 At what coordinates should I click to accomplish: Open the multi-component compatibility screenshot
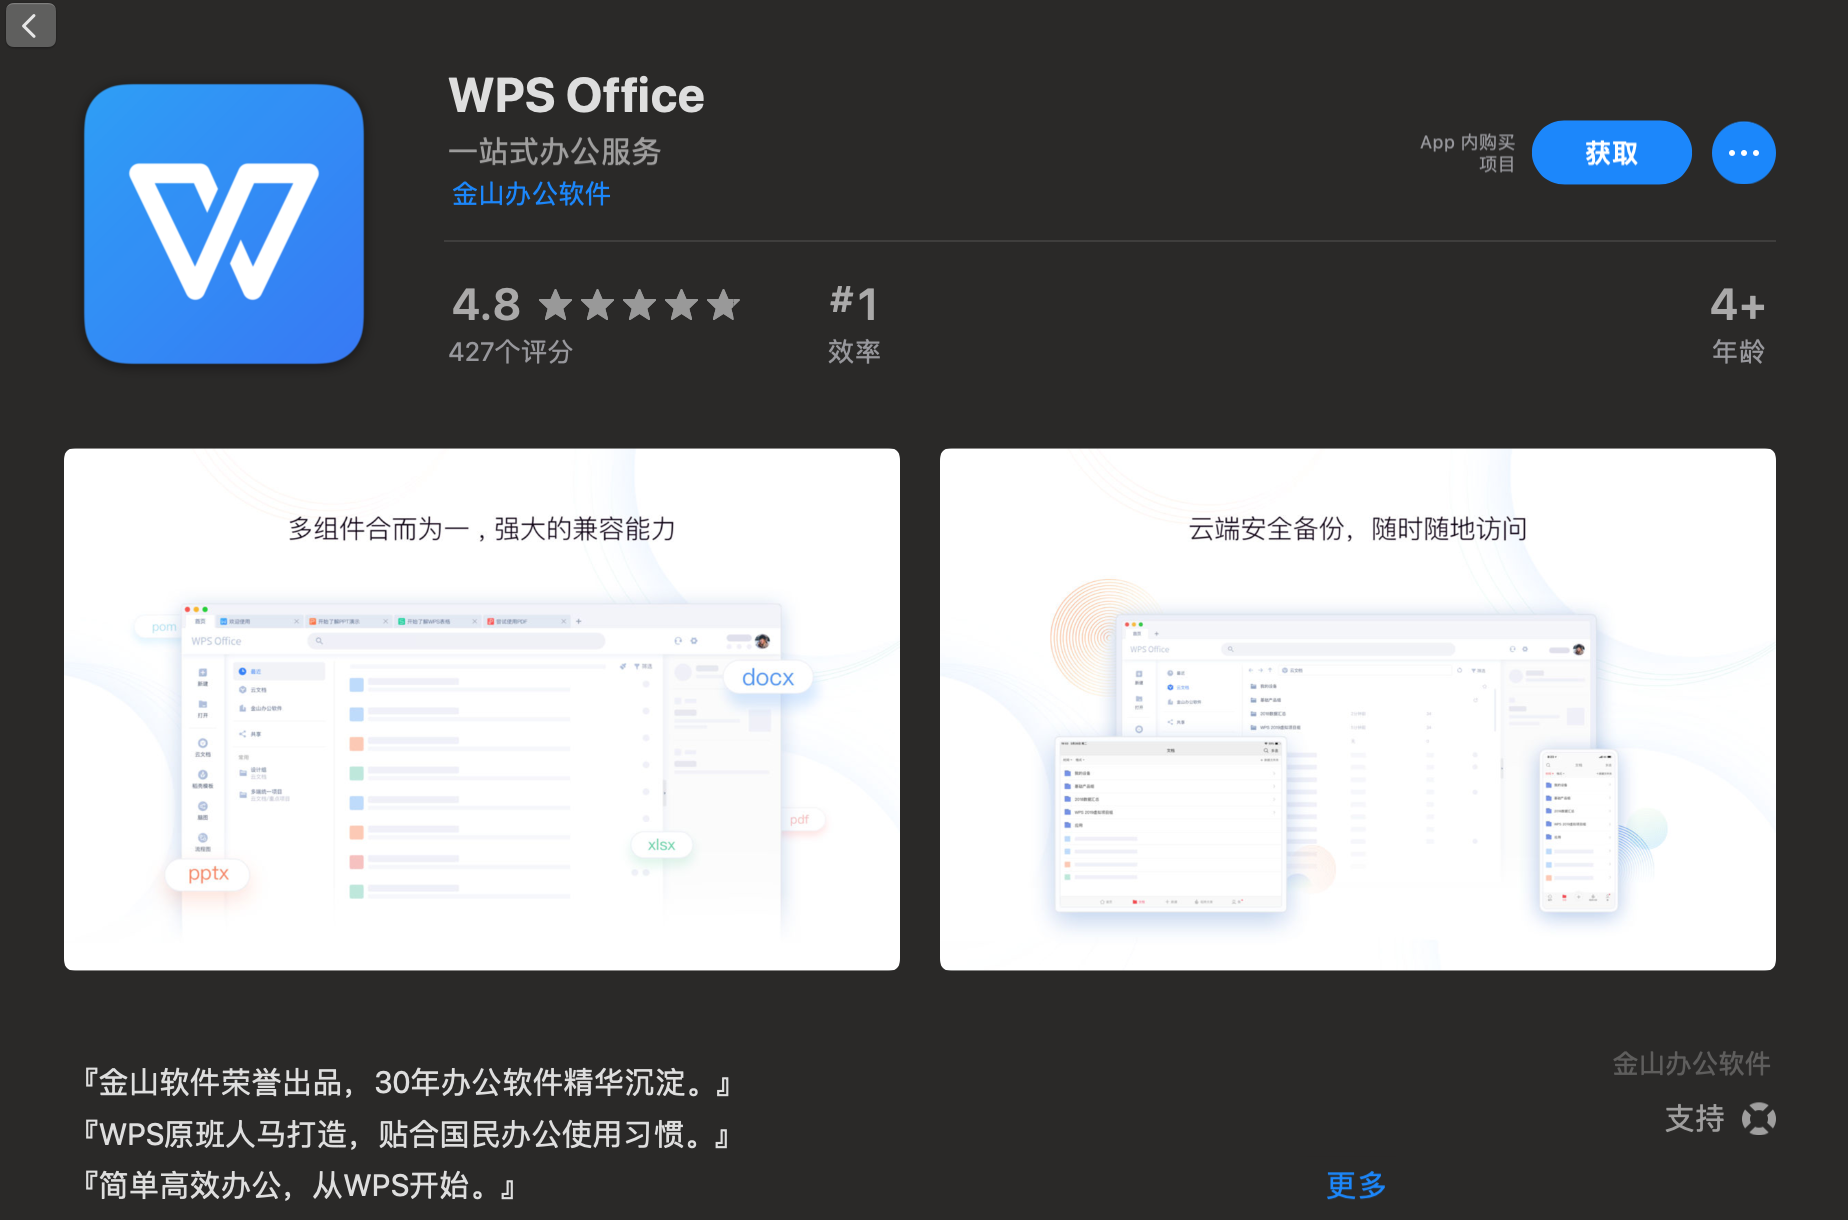482,709
